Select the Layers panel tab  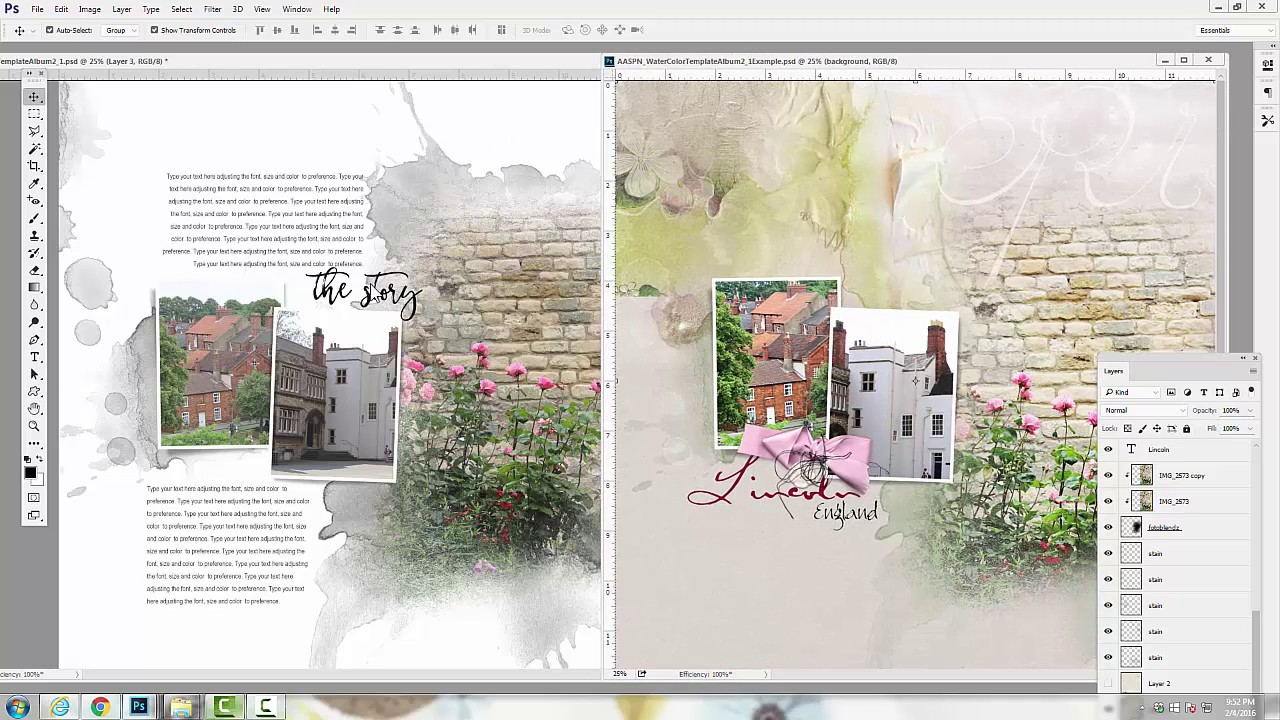point(1113,371)
